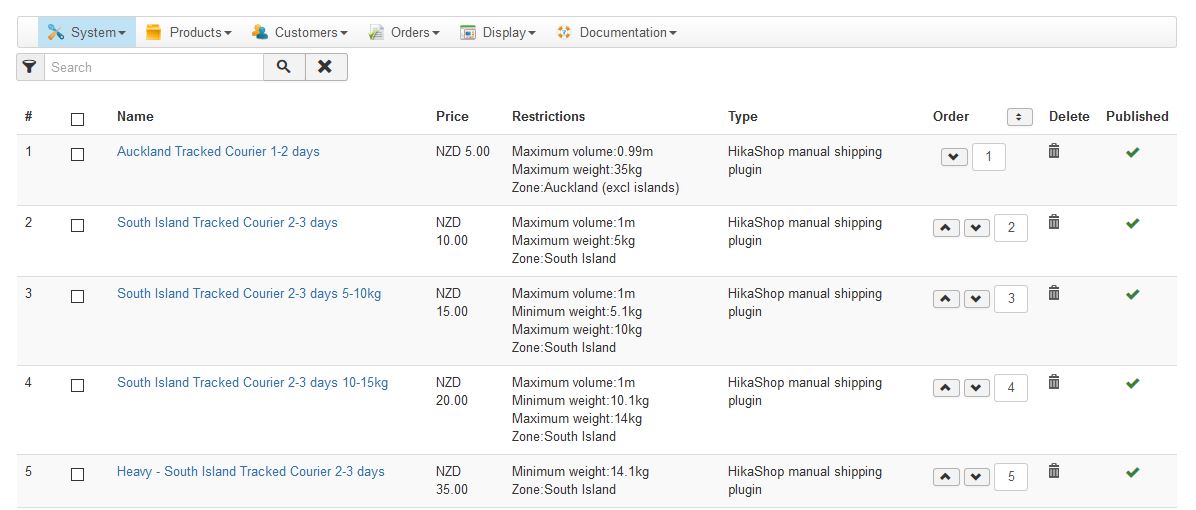Click the search magnifier icon button
Image resolution: width=1196 pixels, height=510 pixels.
coord(284,67)
